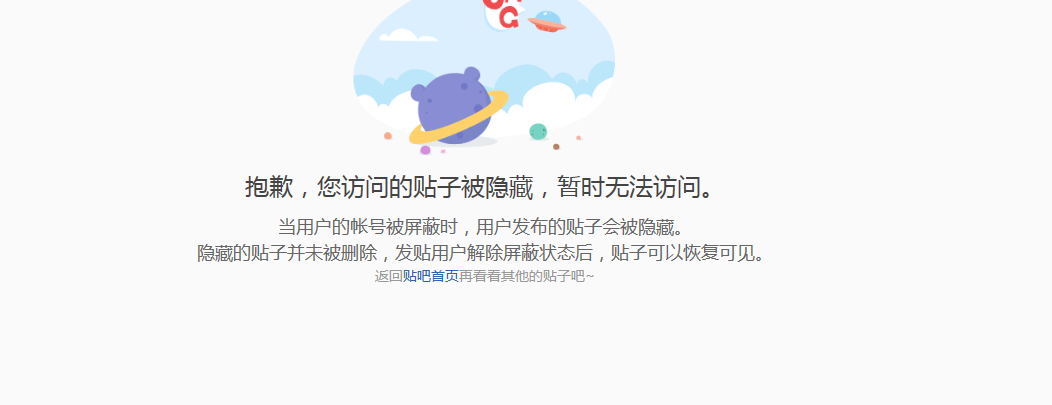Click the text 再看看其他的贴子吧~
1052x405 pixels.
coord(527,276)
